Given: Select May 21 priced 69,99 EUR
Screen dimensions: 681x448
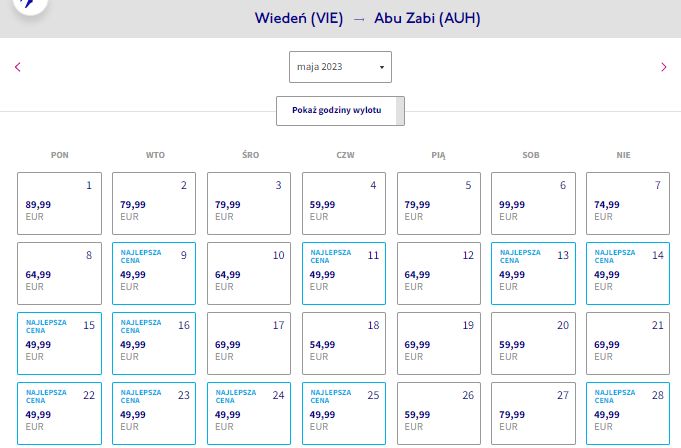Looking at the screenshot, I should [x=628, y=343].
